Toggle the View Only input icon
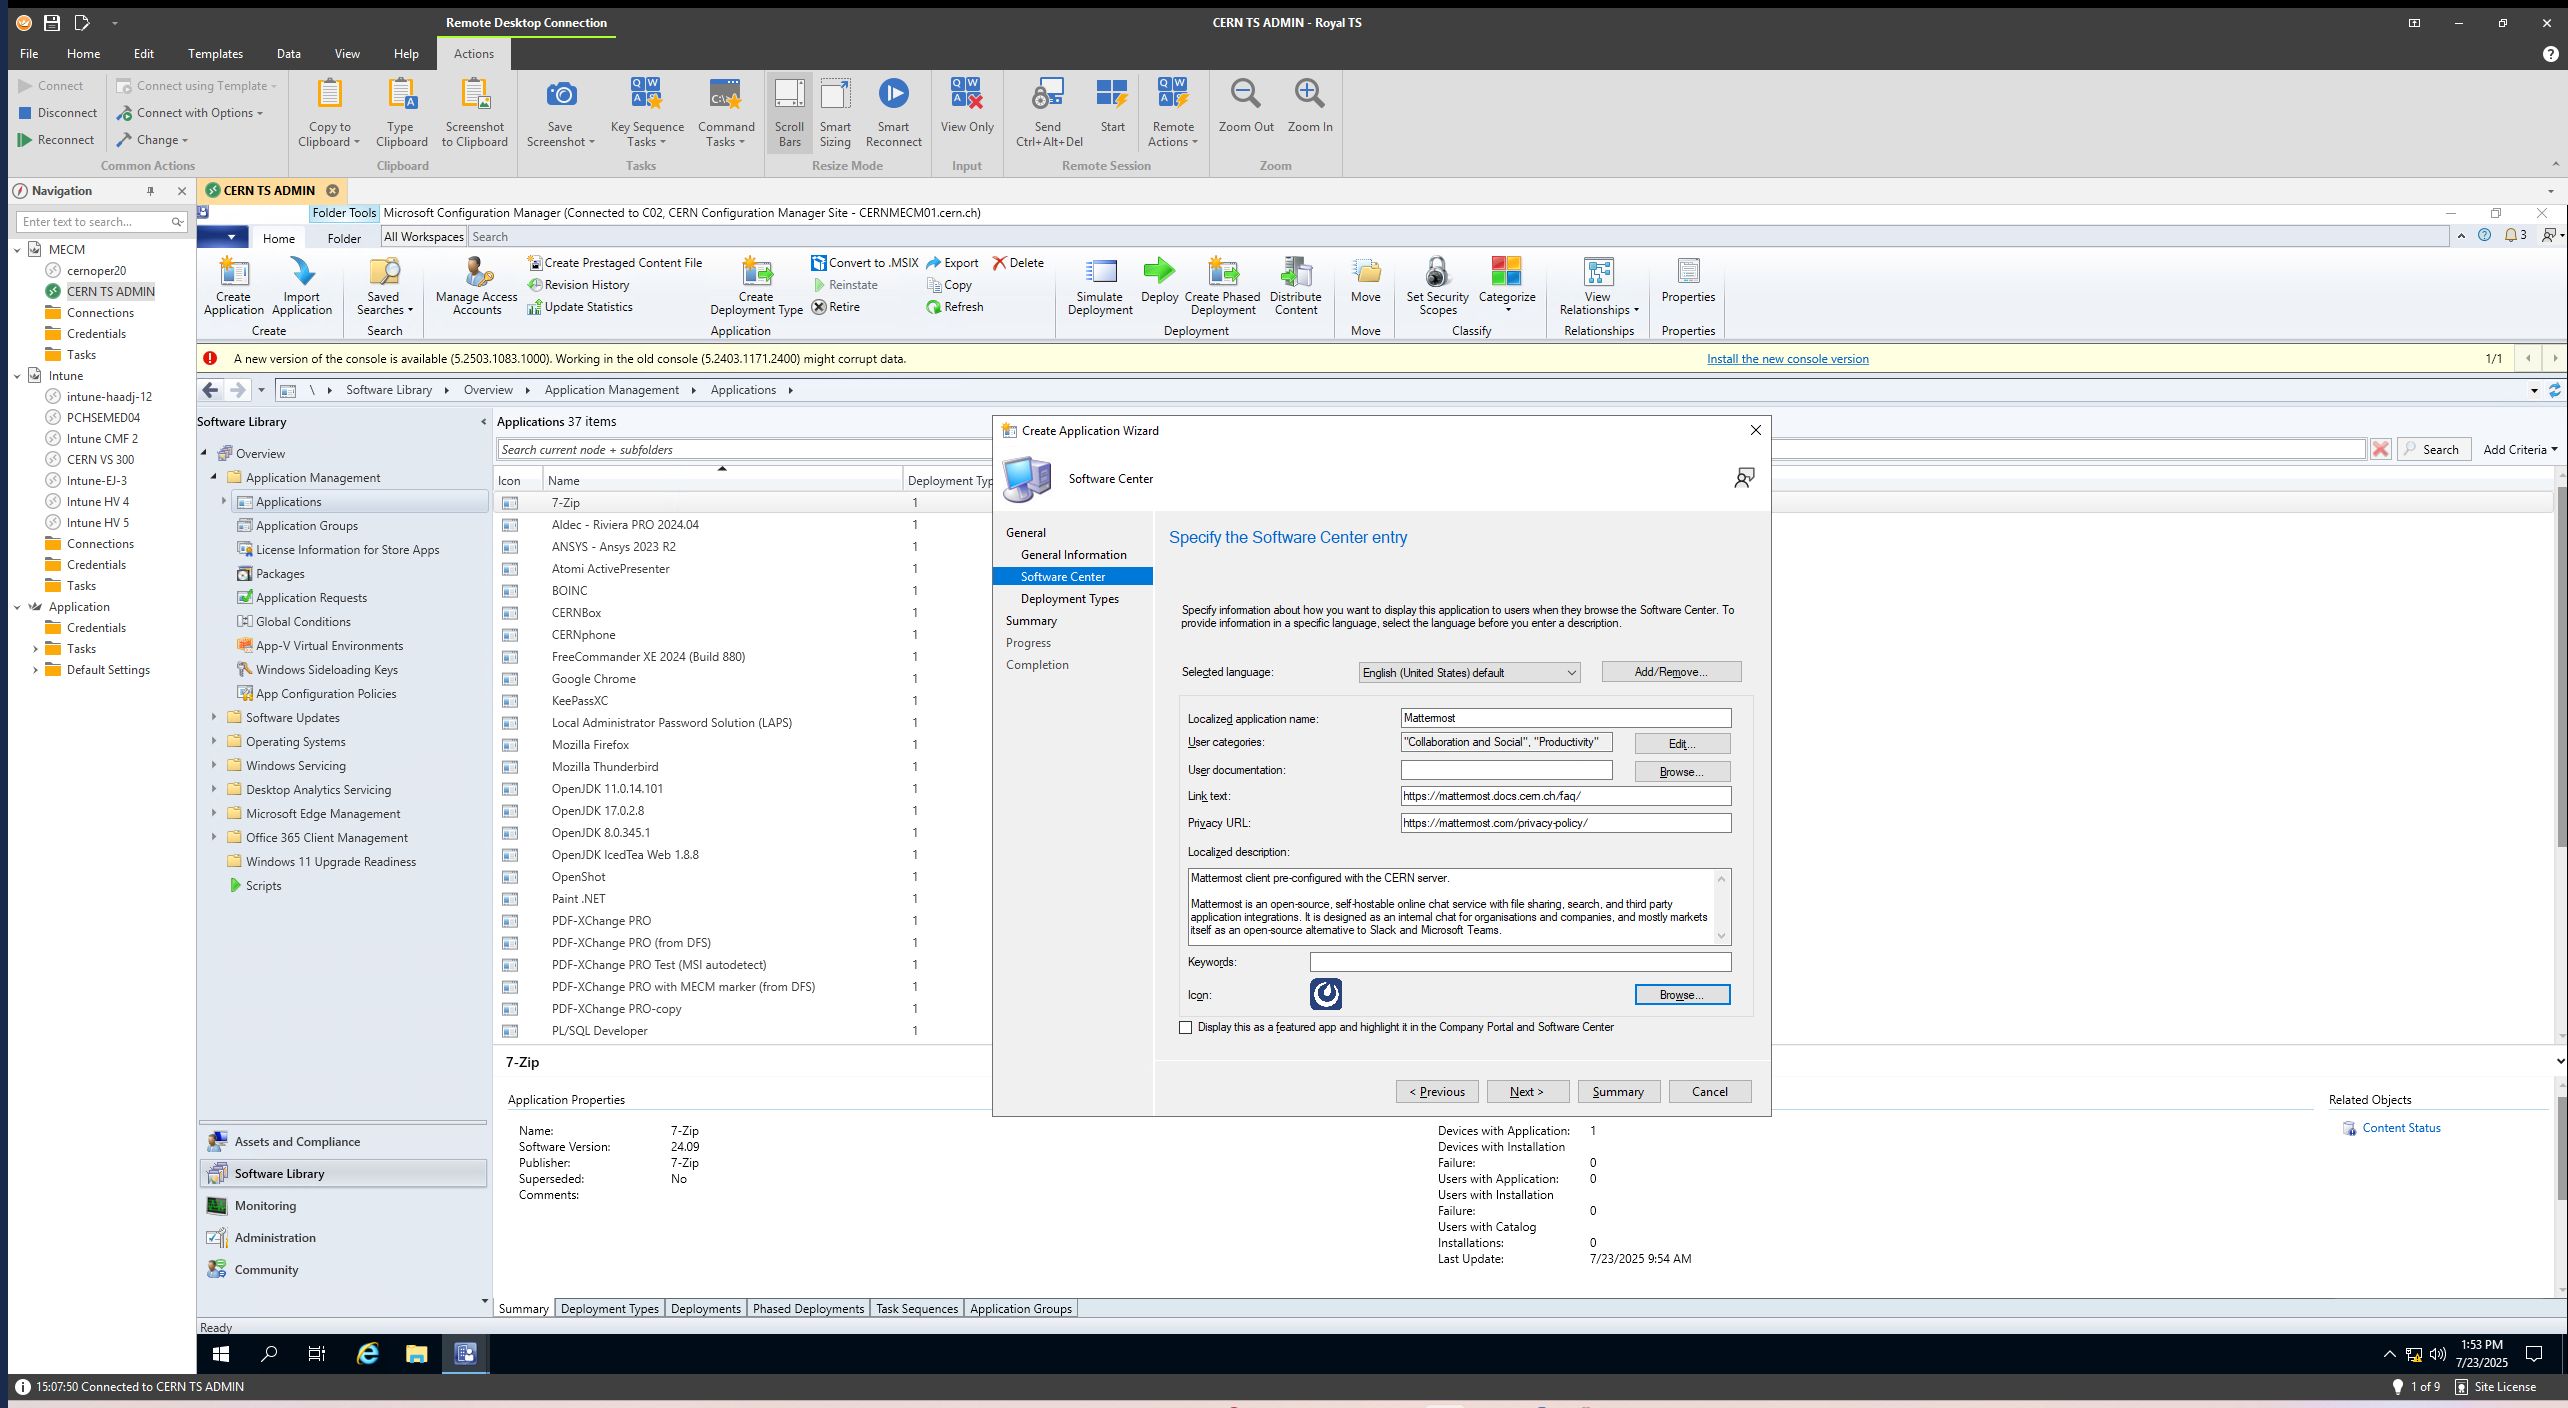 click(967, 105)
